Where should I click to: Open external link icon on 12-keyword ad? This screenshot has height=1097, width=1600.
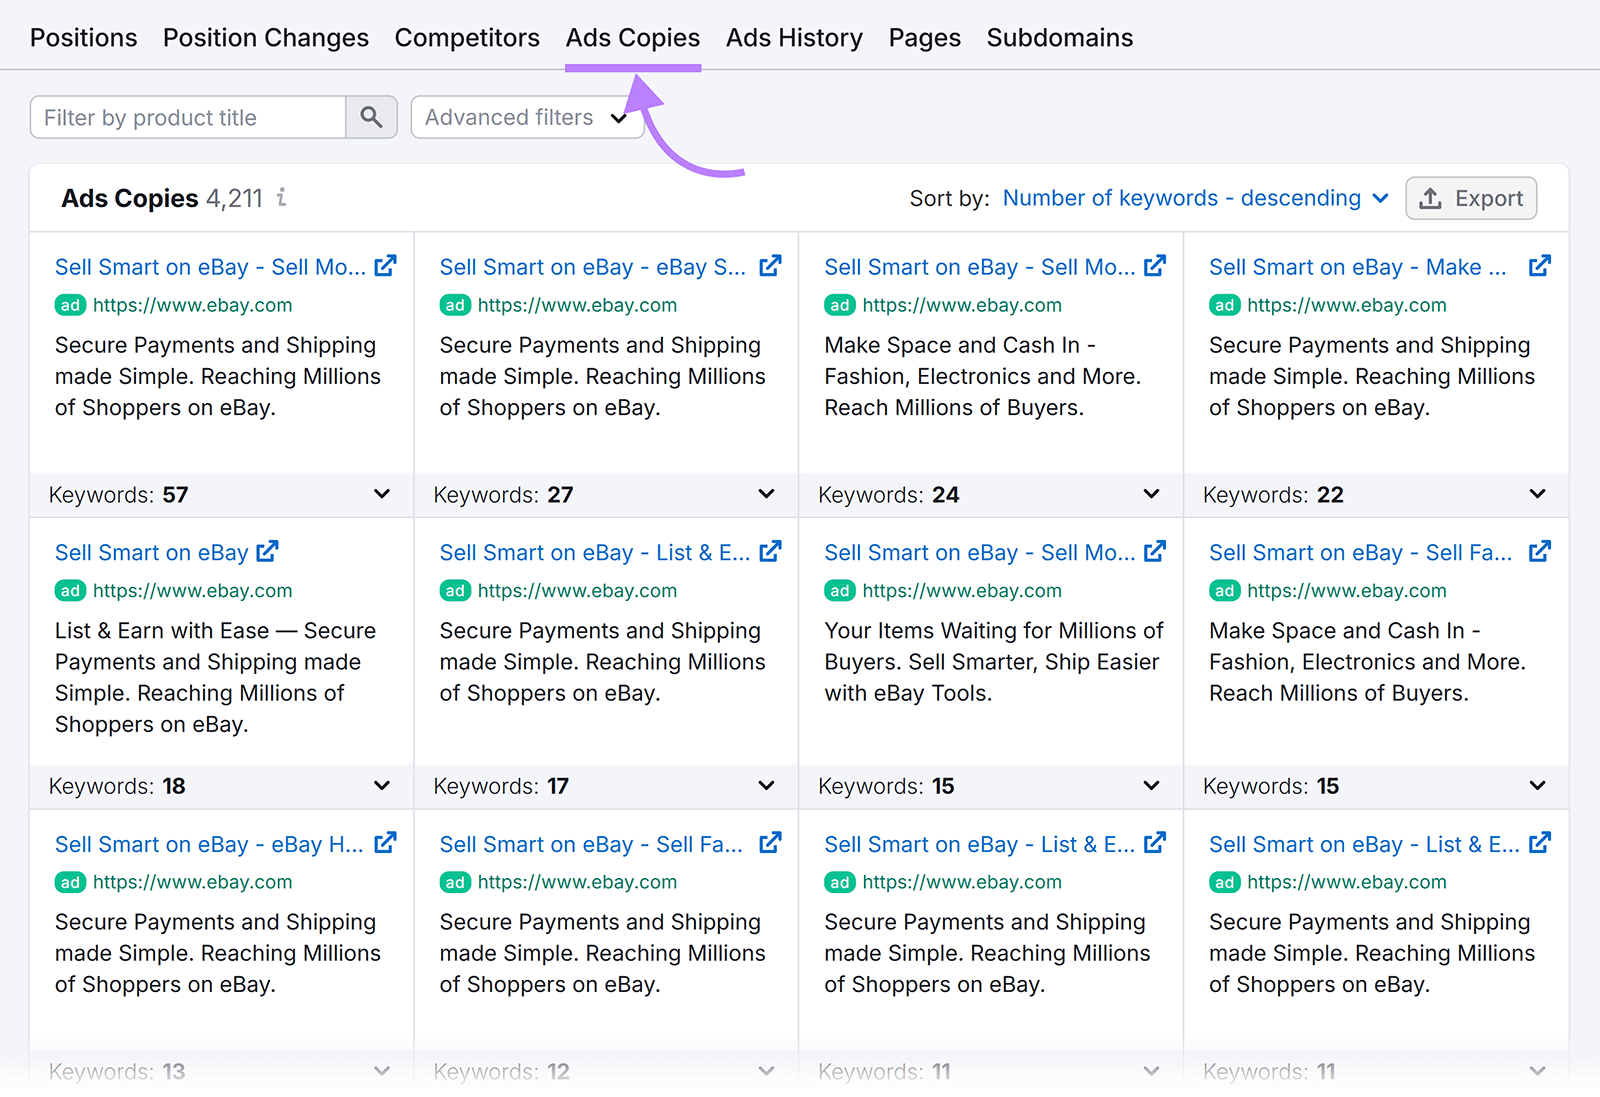coord(770,843)
